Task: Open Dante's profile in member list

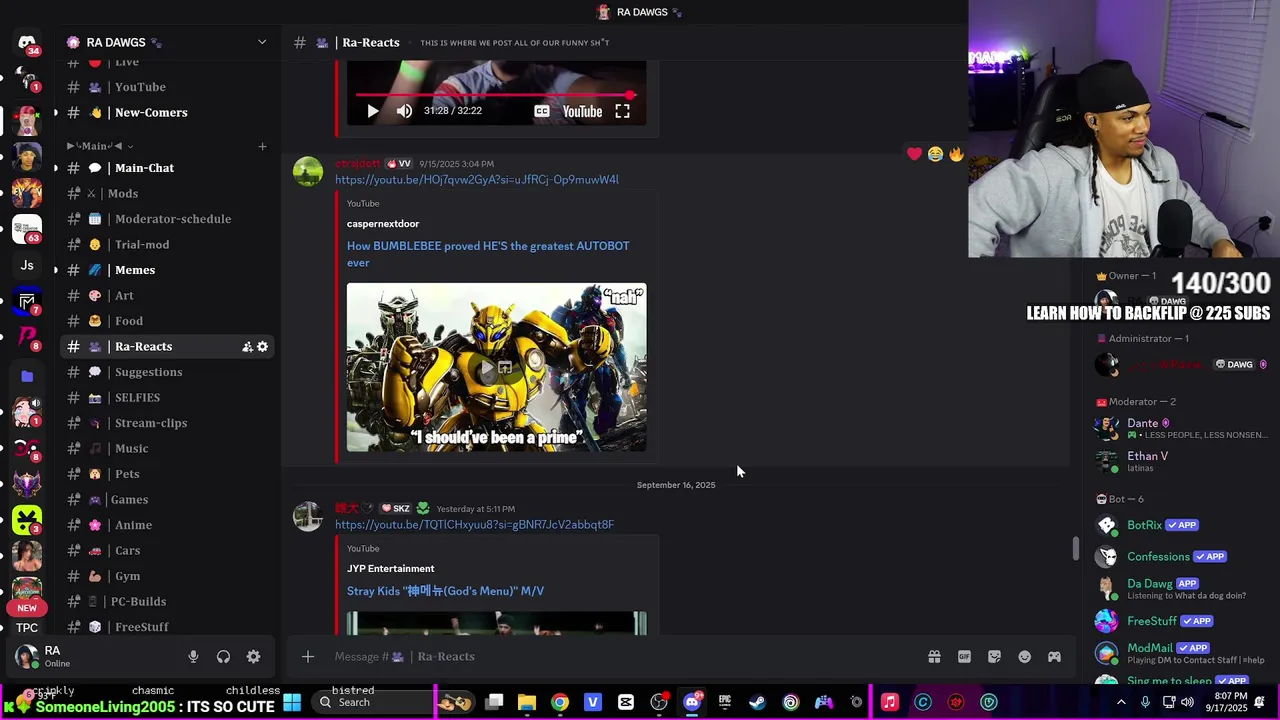Action: tap(1180, 428)
